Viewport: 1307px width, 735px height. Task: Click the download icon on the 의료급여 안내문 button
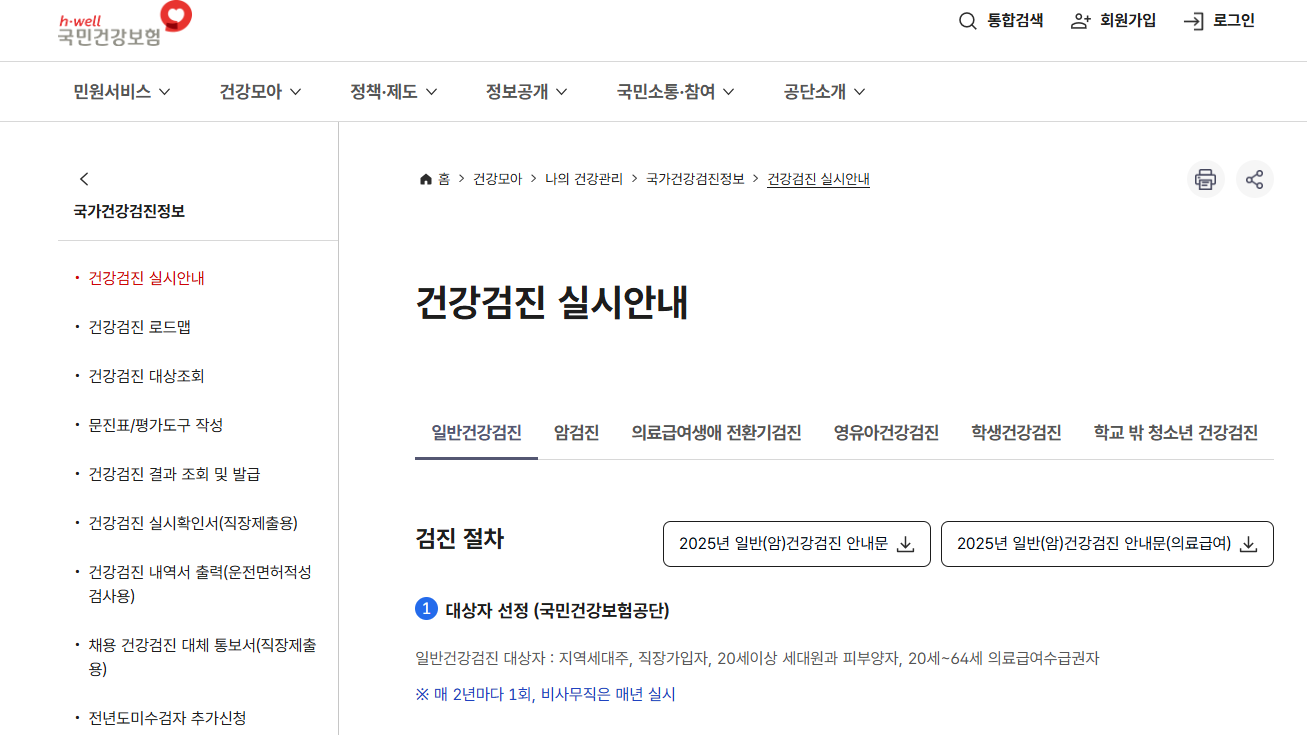pos(1247,543)
